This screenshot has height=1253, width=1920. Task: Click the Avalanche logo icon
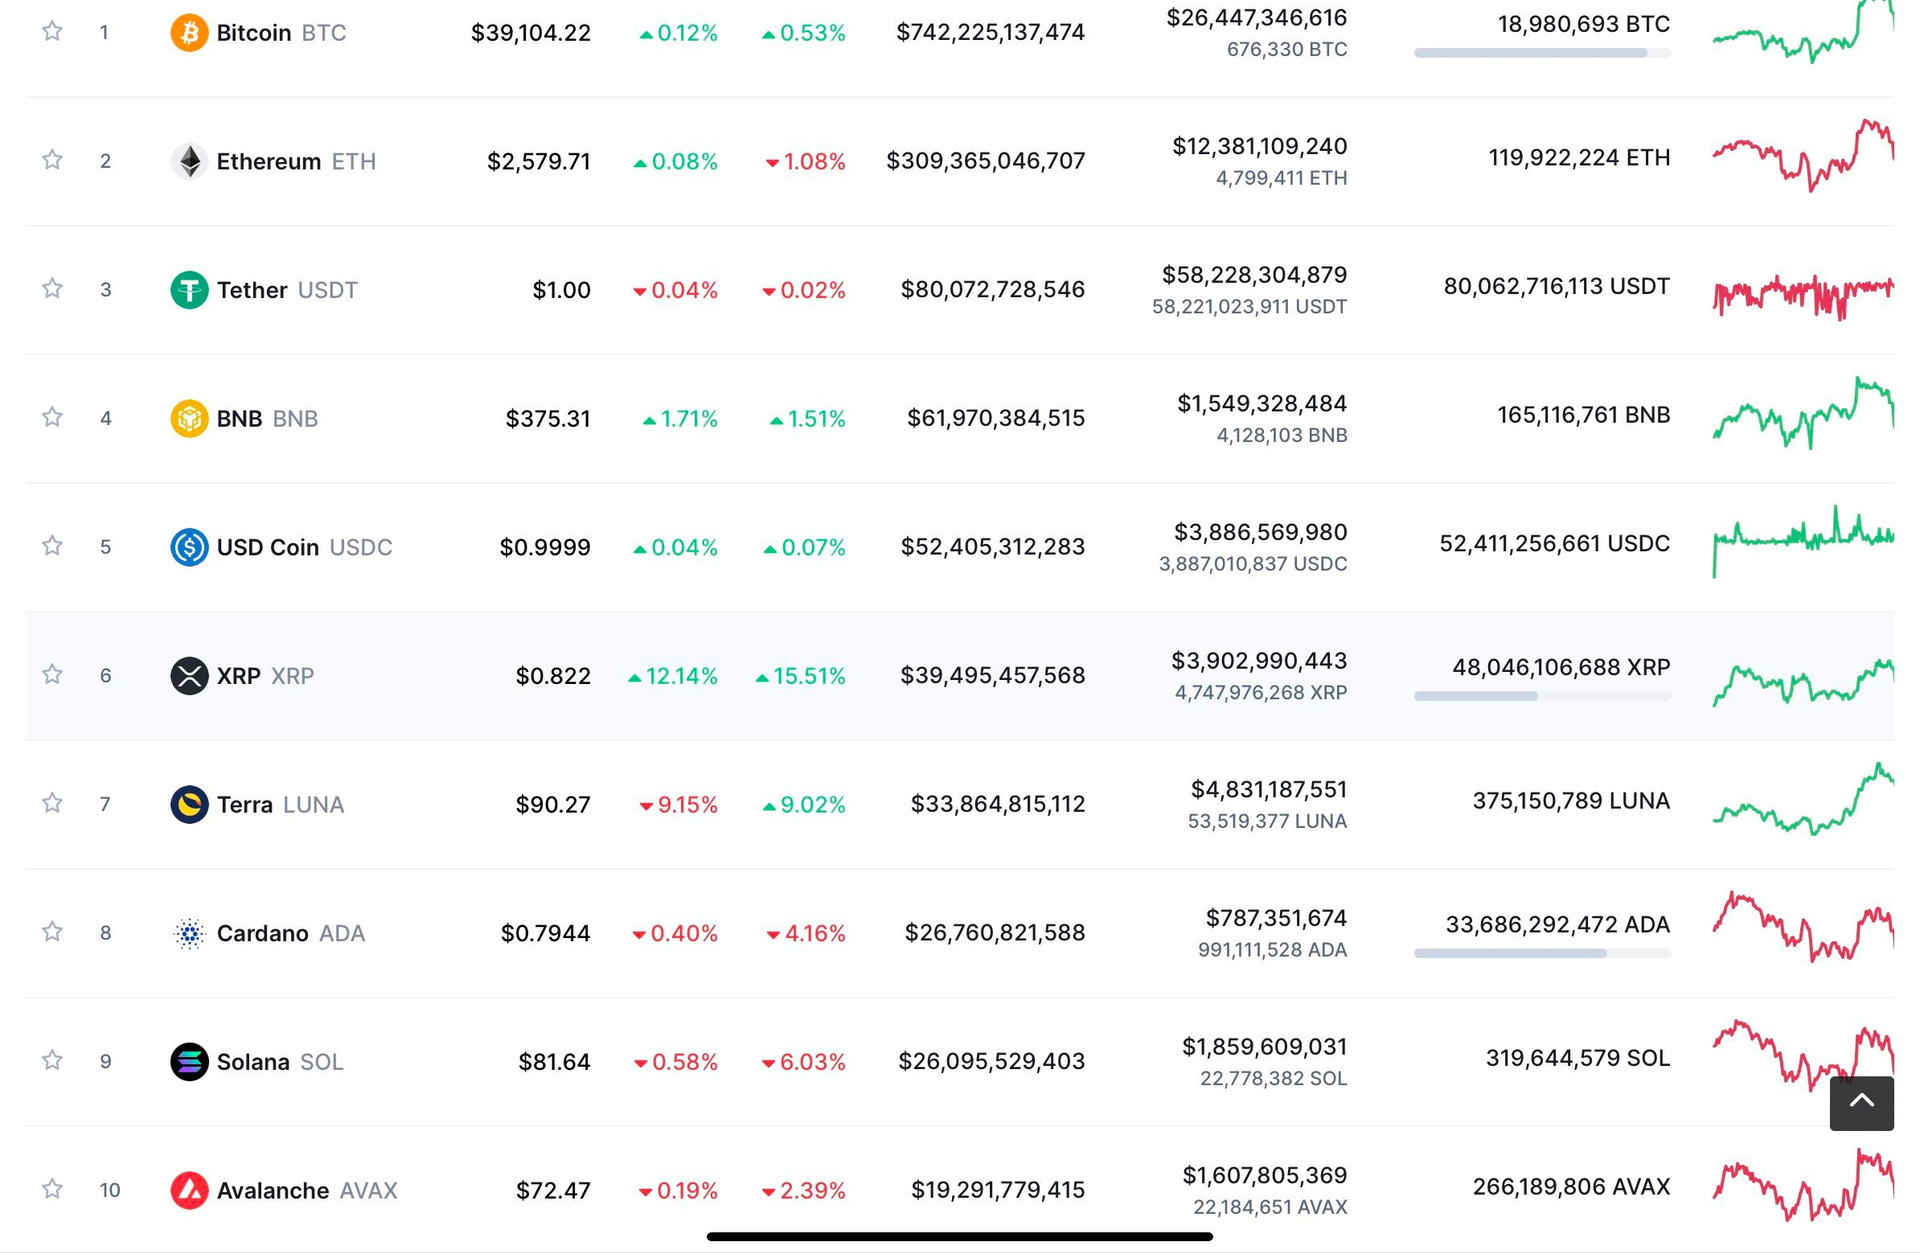pos(189,1190)
